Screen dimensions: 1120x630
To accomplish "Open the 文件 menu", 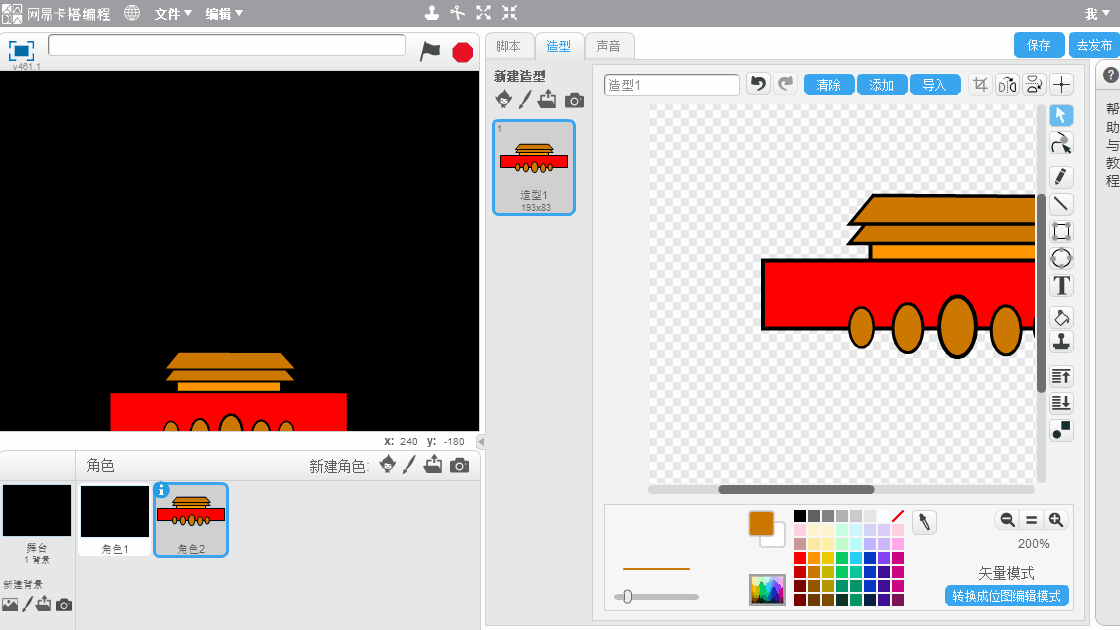I will 174,14.
